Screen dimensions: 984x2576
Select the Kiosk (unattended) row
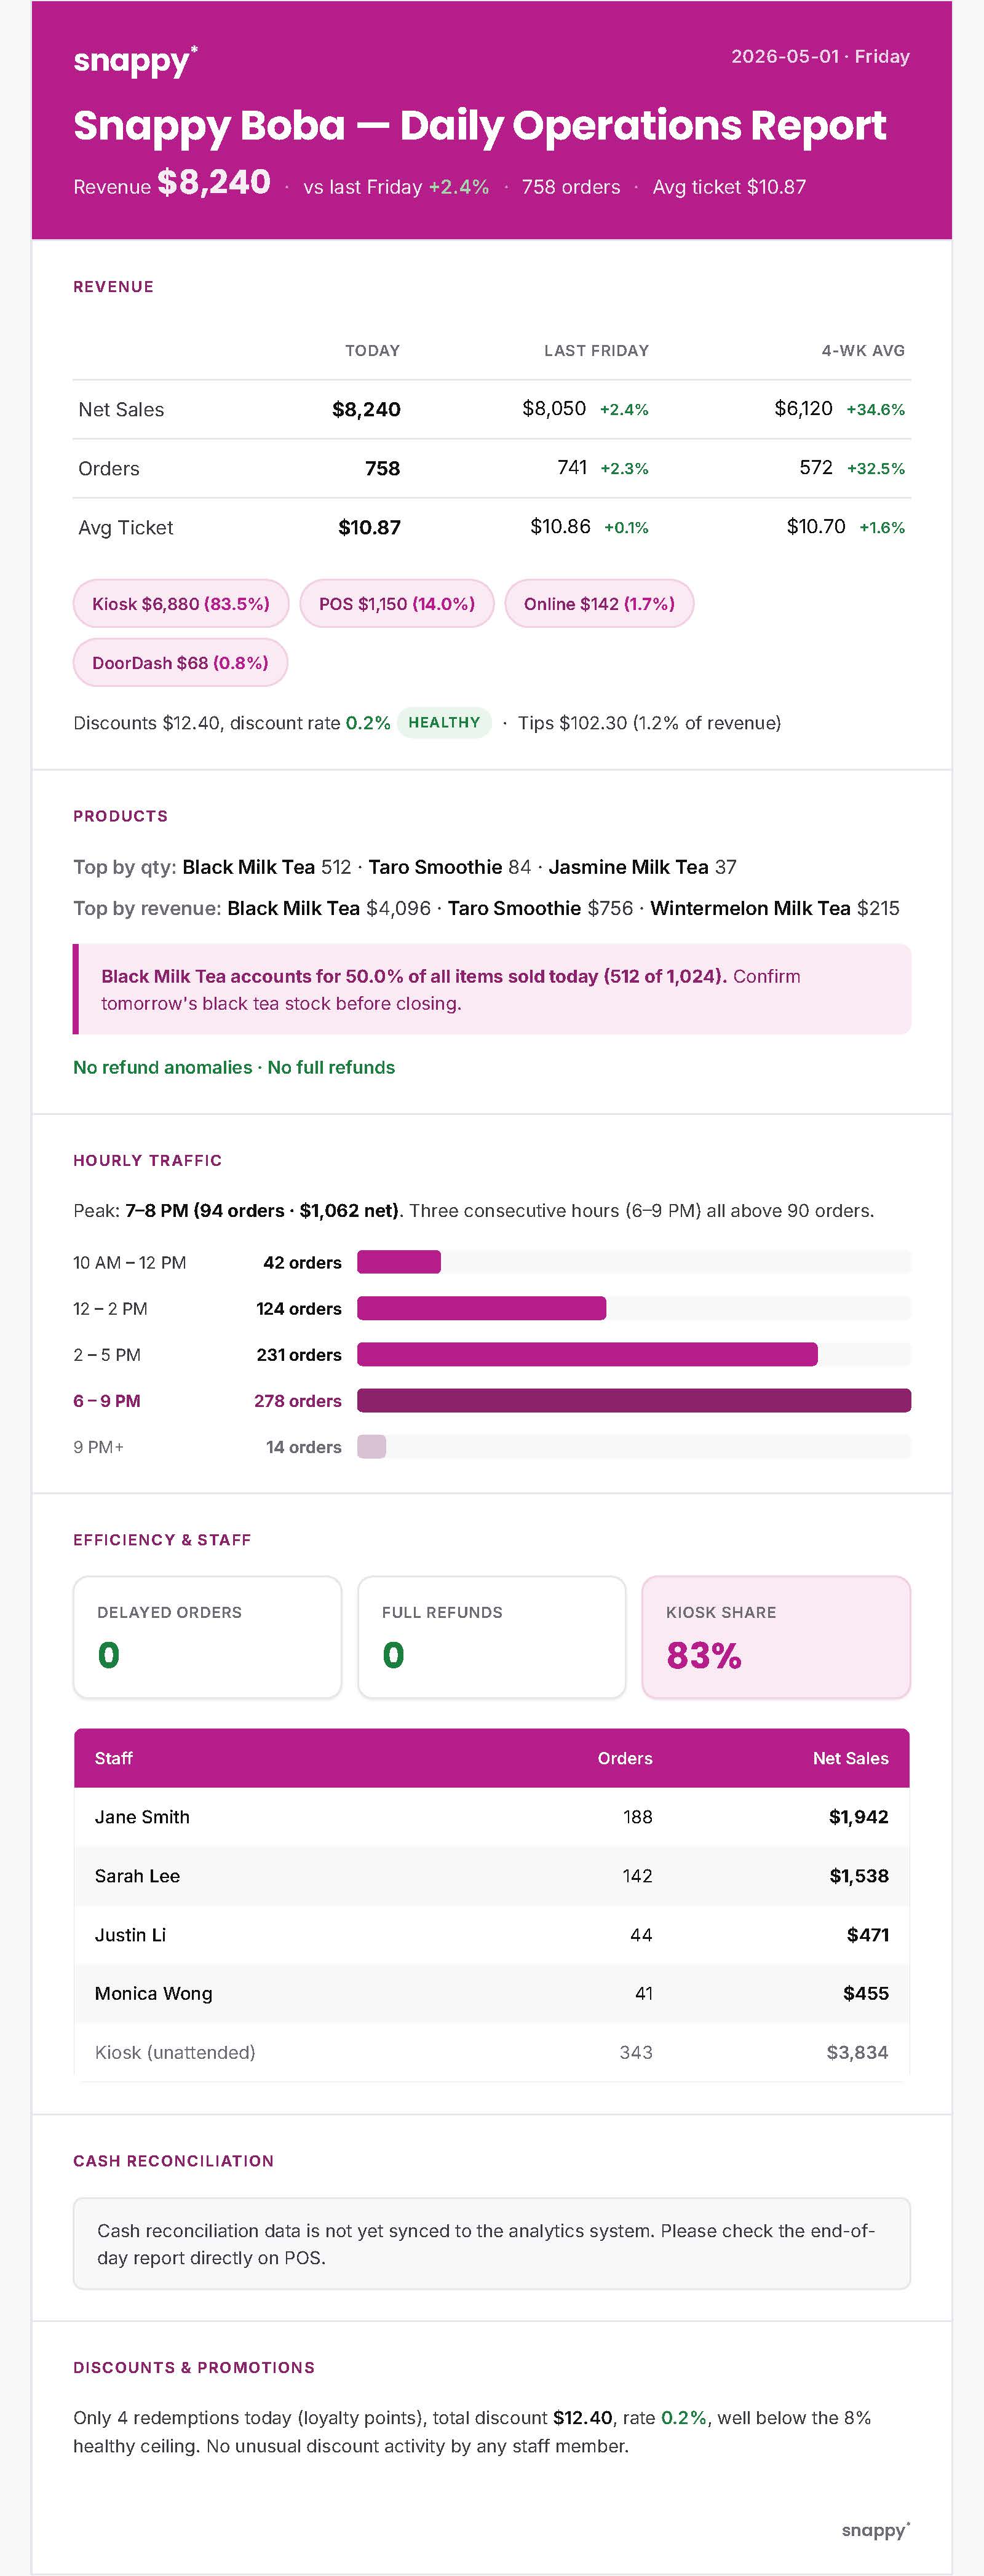(492, 2052)
